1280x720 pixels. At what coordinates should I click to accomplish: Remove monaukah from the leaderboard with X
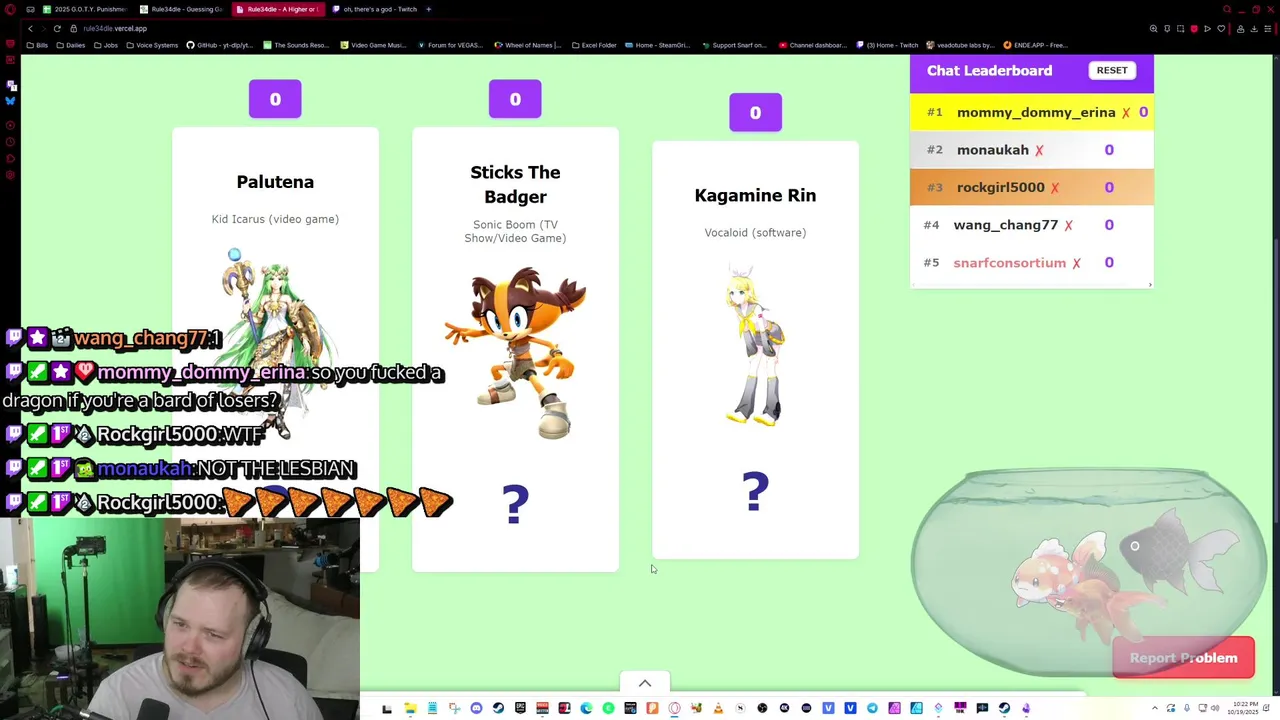tap(1039, 150)
